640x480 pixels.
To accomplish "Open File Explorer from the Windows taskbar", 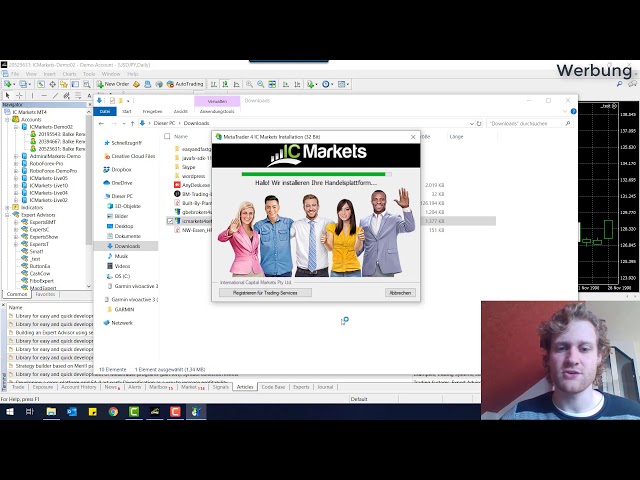I will 51,411.
